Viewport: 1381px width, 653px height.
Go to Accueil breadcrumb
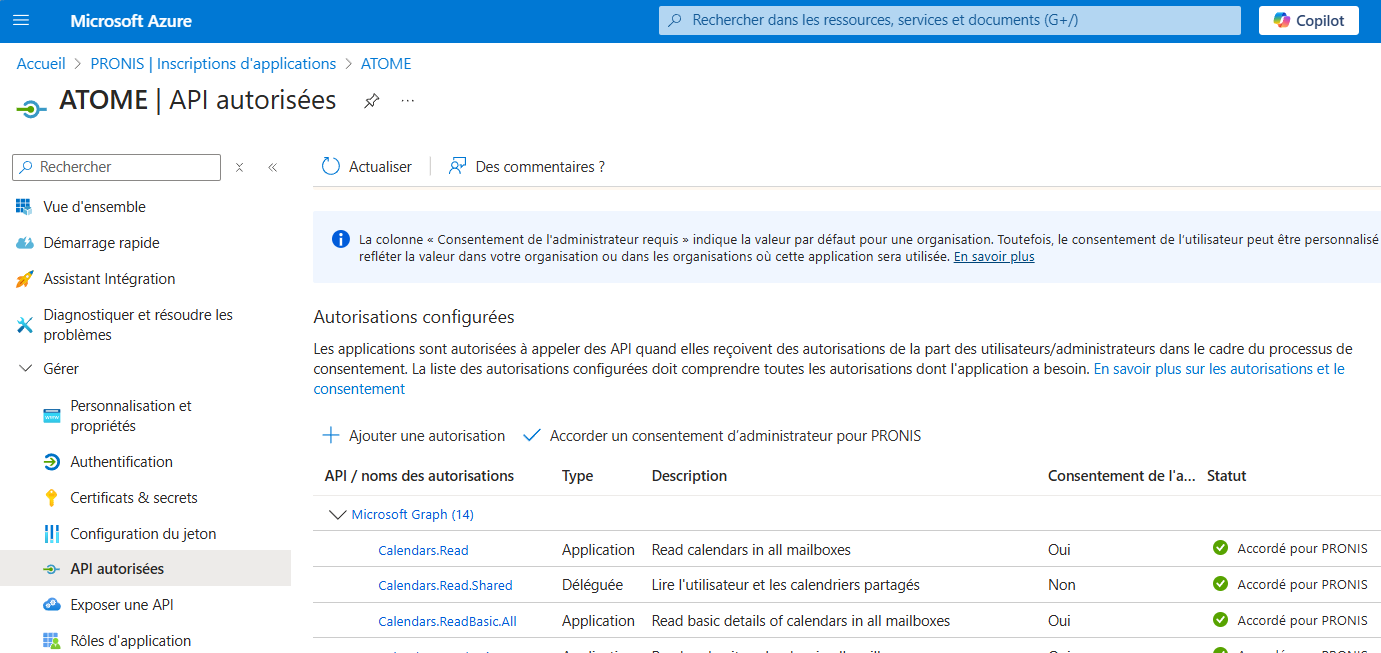(41, 63)
